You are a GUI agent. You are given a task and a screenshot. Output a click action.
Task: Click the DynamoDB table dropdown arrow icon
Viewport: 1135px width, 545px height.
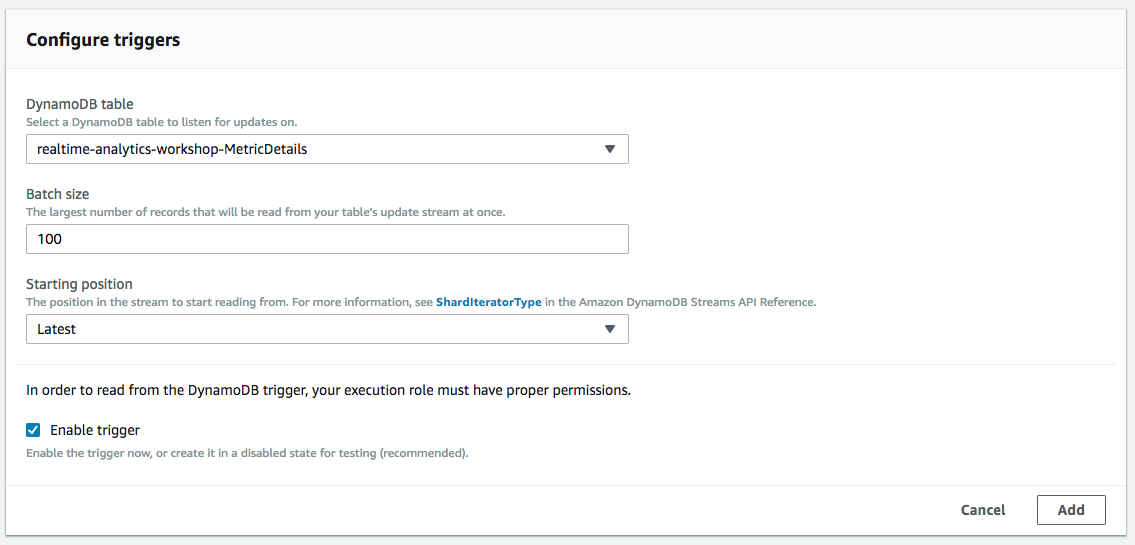coord(609,149)
